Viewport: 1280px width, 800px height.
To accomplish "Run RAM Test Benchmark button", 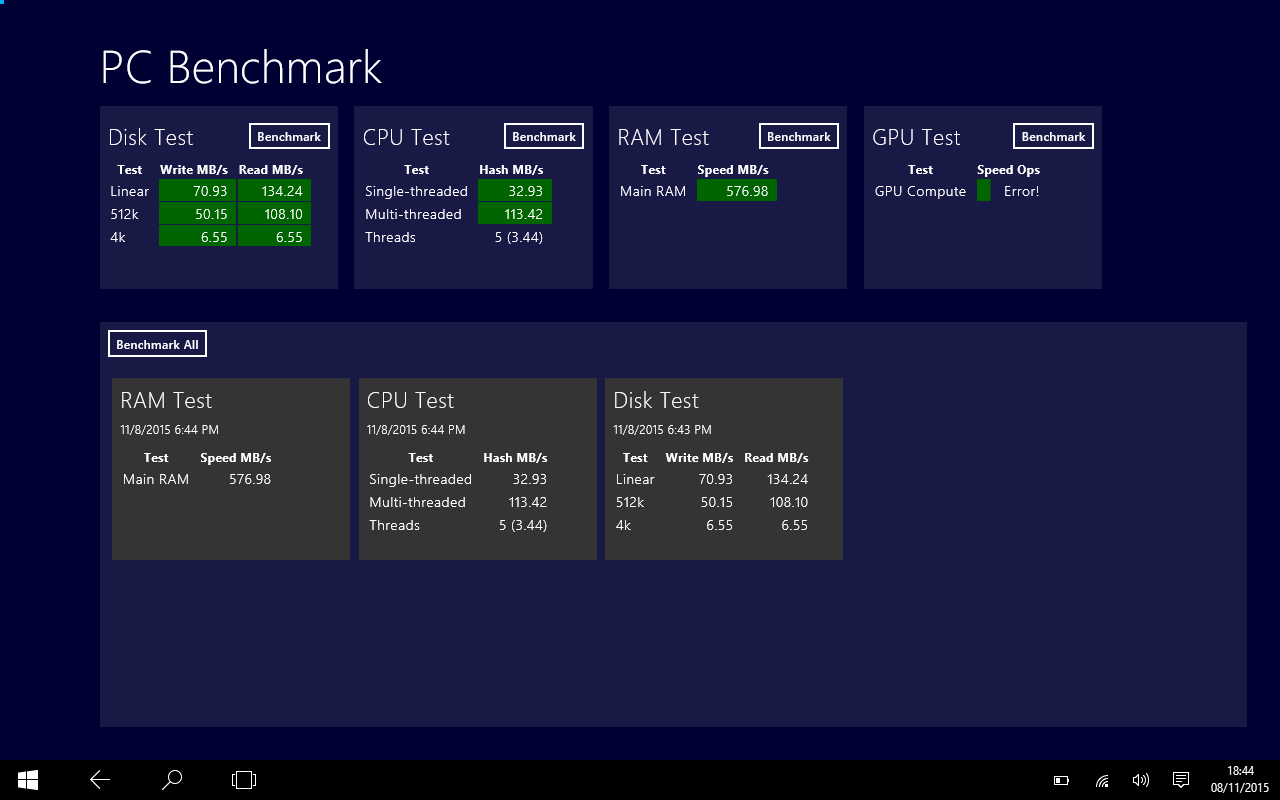I will point(799,136).
